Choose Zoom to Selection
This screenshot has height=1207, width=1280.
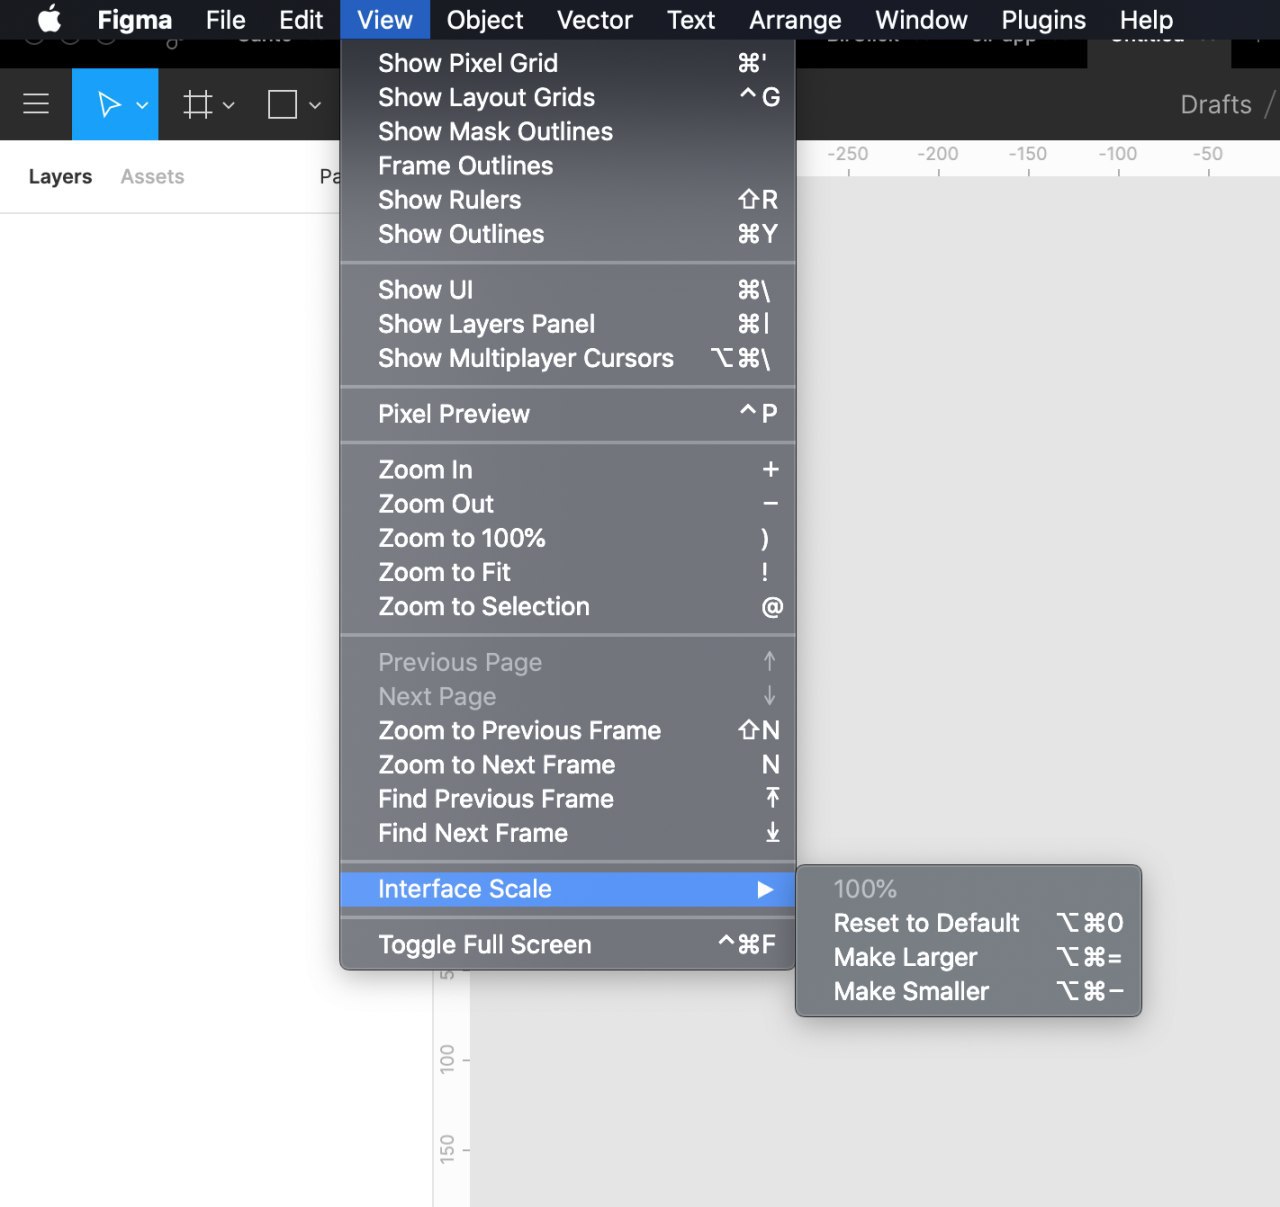pyautogui.click(x=568, y=606)
